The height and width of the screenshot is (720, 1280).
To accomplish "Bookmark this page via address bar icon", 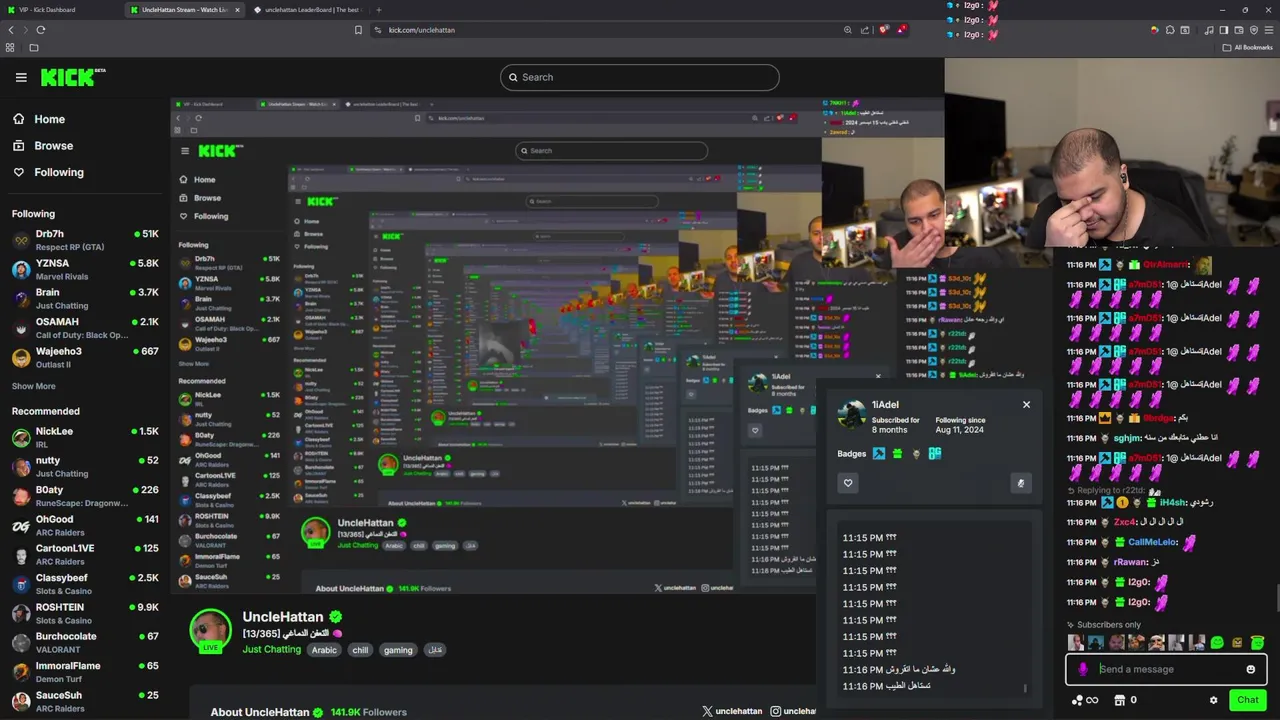I will coord(358,30).
